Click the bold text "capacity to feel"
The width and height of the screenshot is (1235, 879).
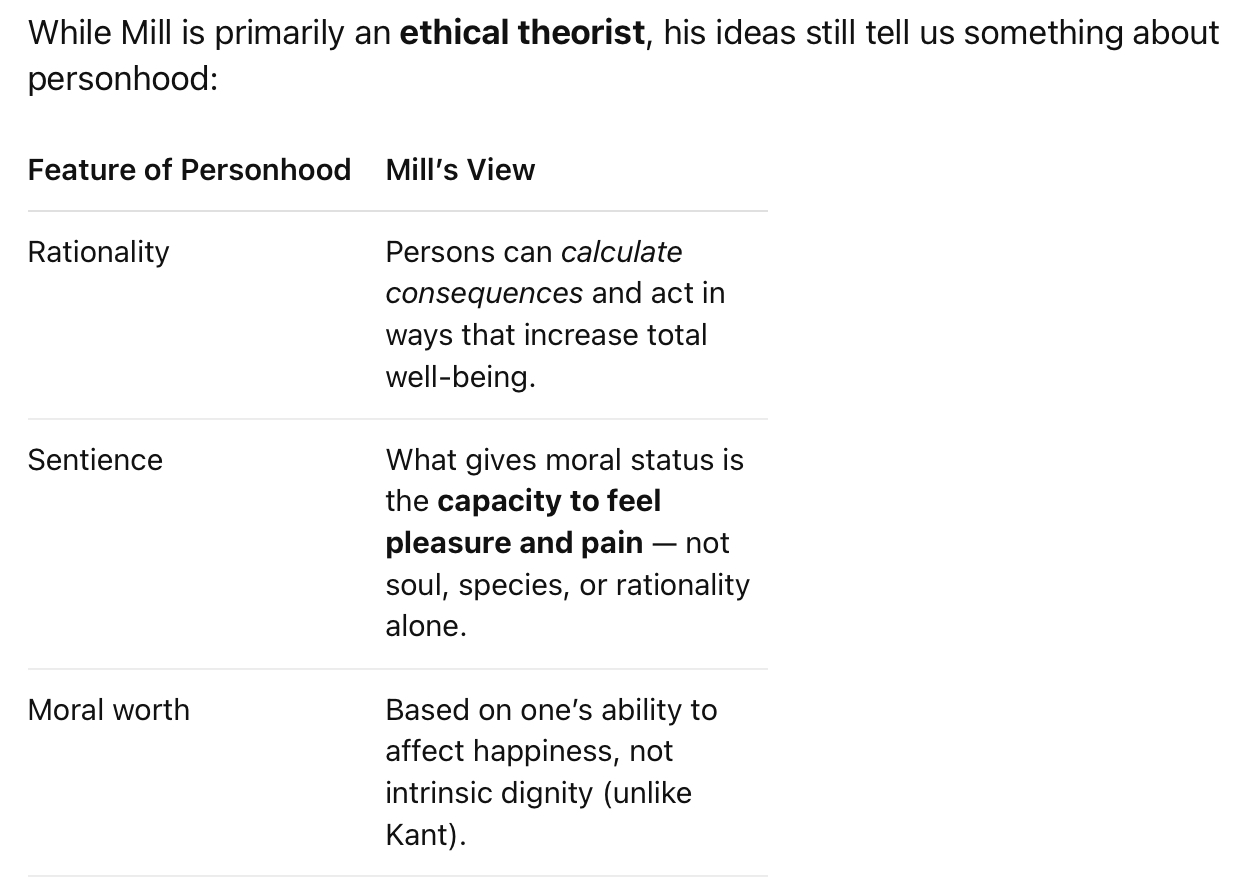pyautogui.click(x=549, y=501)
